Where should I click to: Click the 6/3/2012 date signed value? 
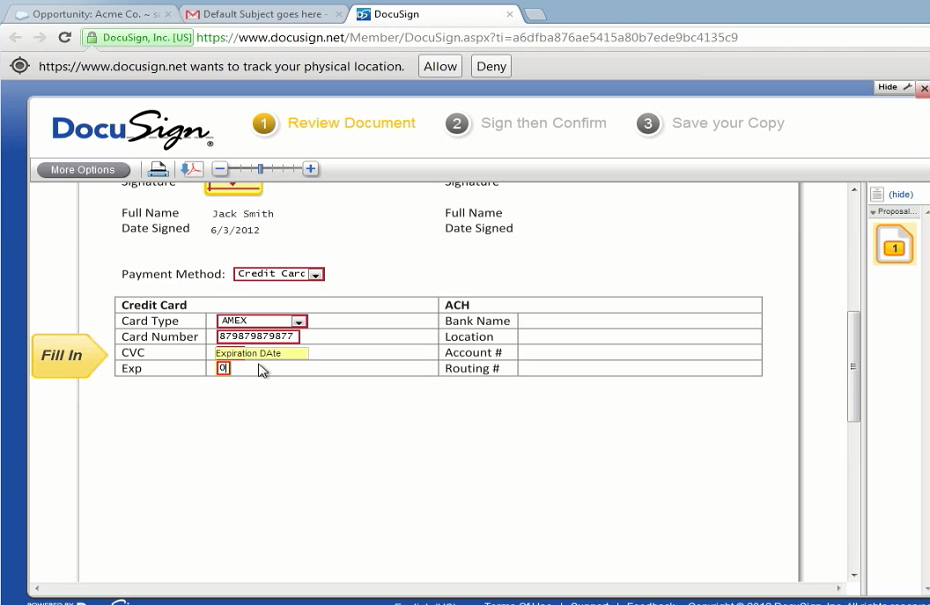pos(235,230)
